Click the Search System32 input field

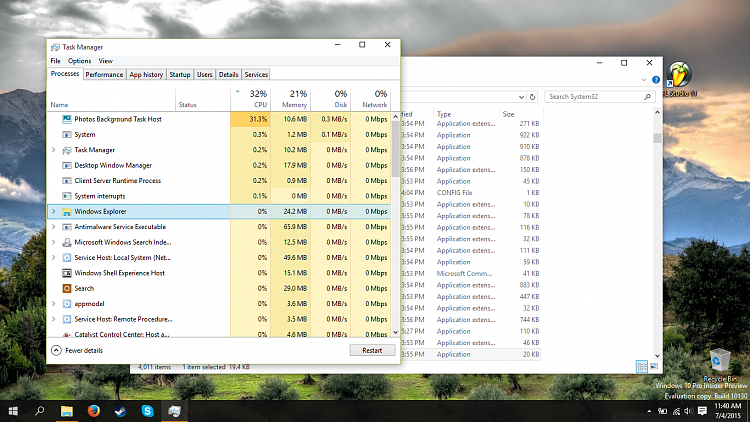(598, 97)
